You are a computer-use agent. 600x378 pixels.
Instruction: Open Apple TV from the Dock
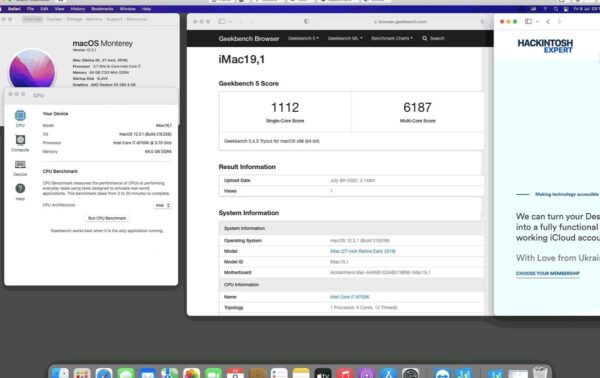point(323,373)
